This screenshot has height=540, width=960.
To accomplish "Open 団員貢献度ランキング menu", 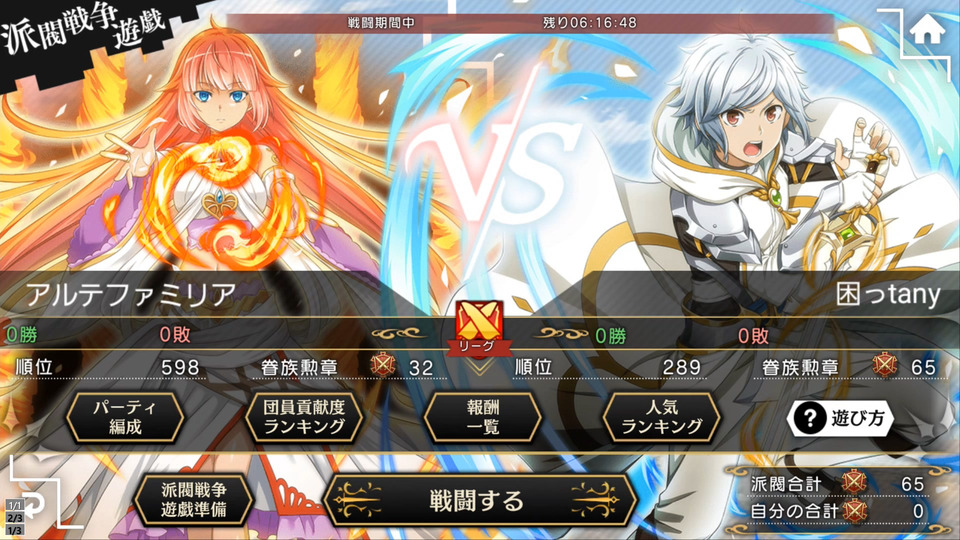I will coord(304,418).
